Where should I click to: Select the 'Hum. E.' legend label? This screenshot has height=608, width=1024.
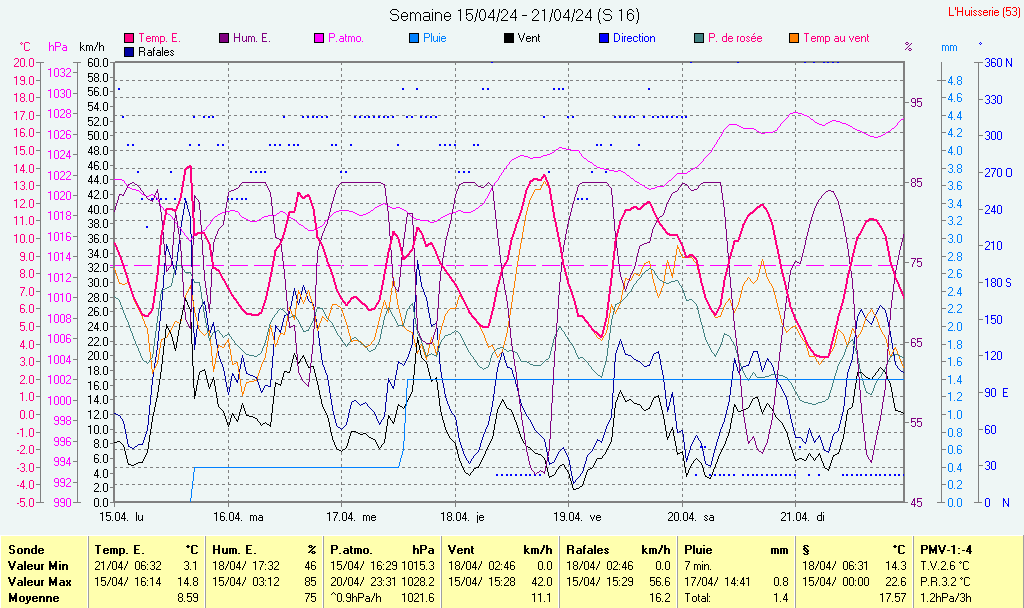click(251, 39)
